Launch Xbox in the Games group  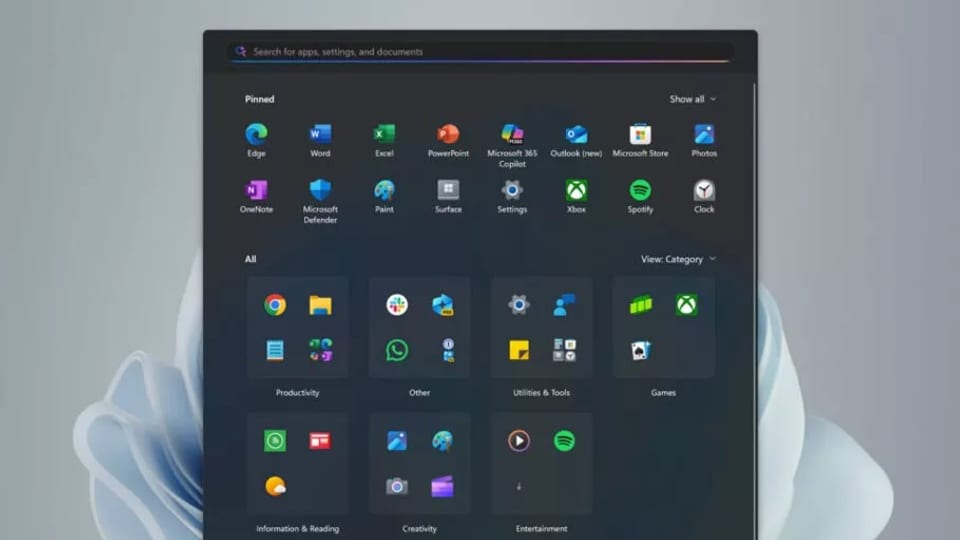pyautogui.click(x=686, y=305)
